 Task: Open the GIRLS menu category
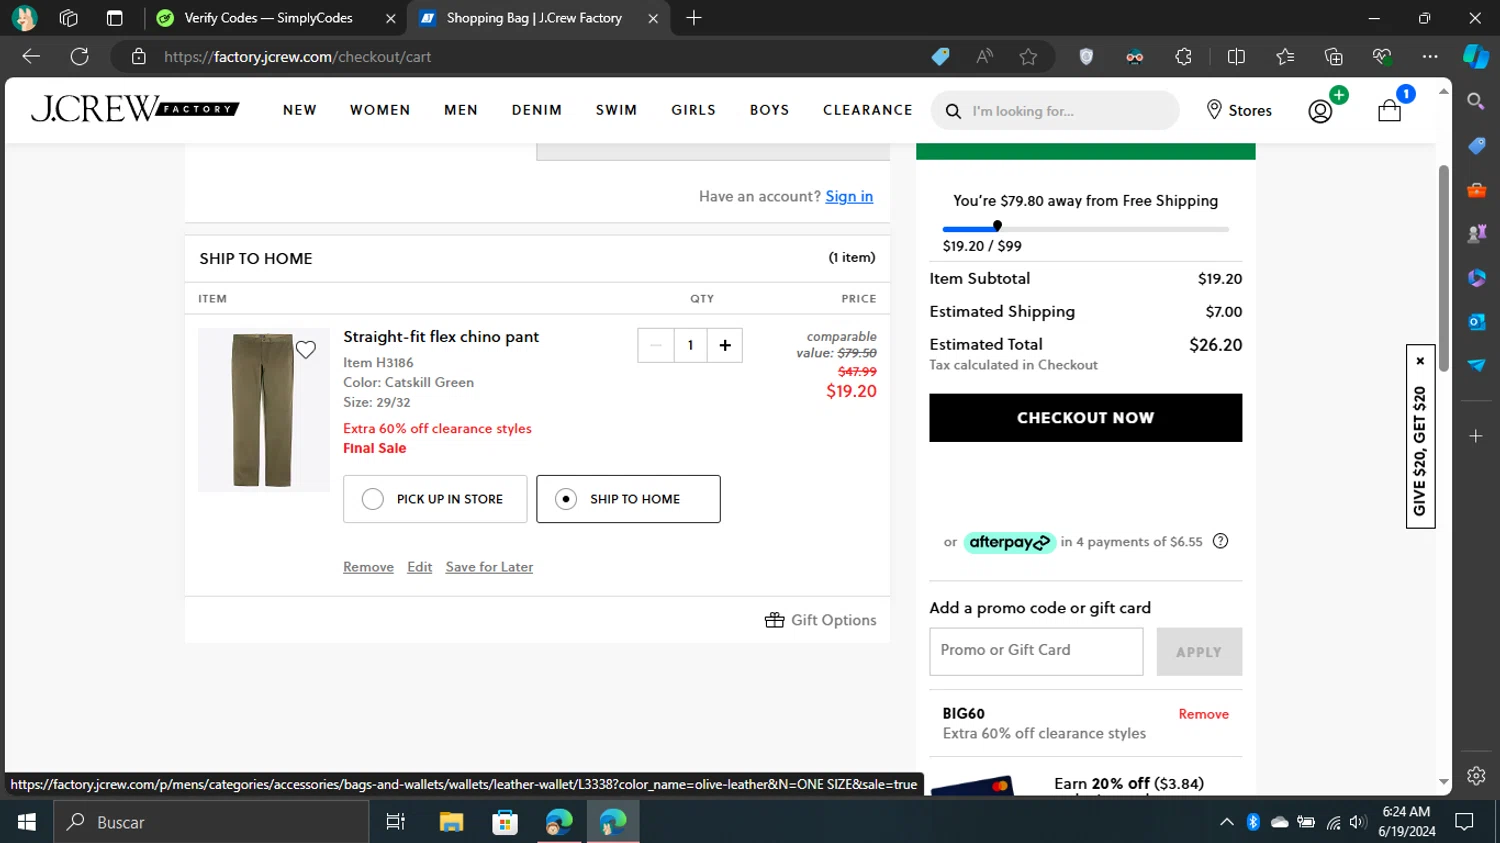tap(693, 110)
